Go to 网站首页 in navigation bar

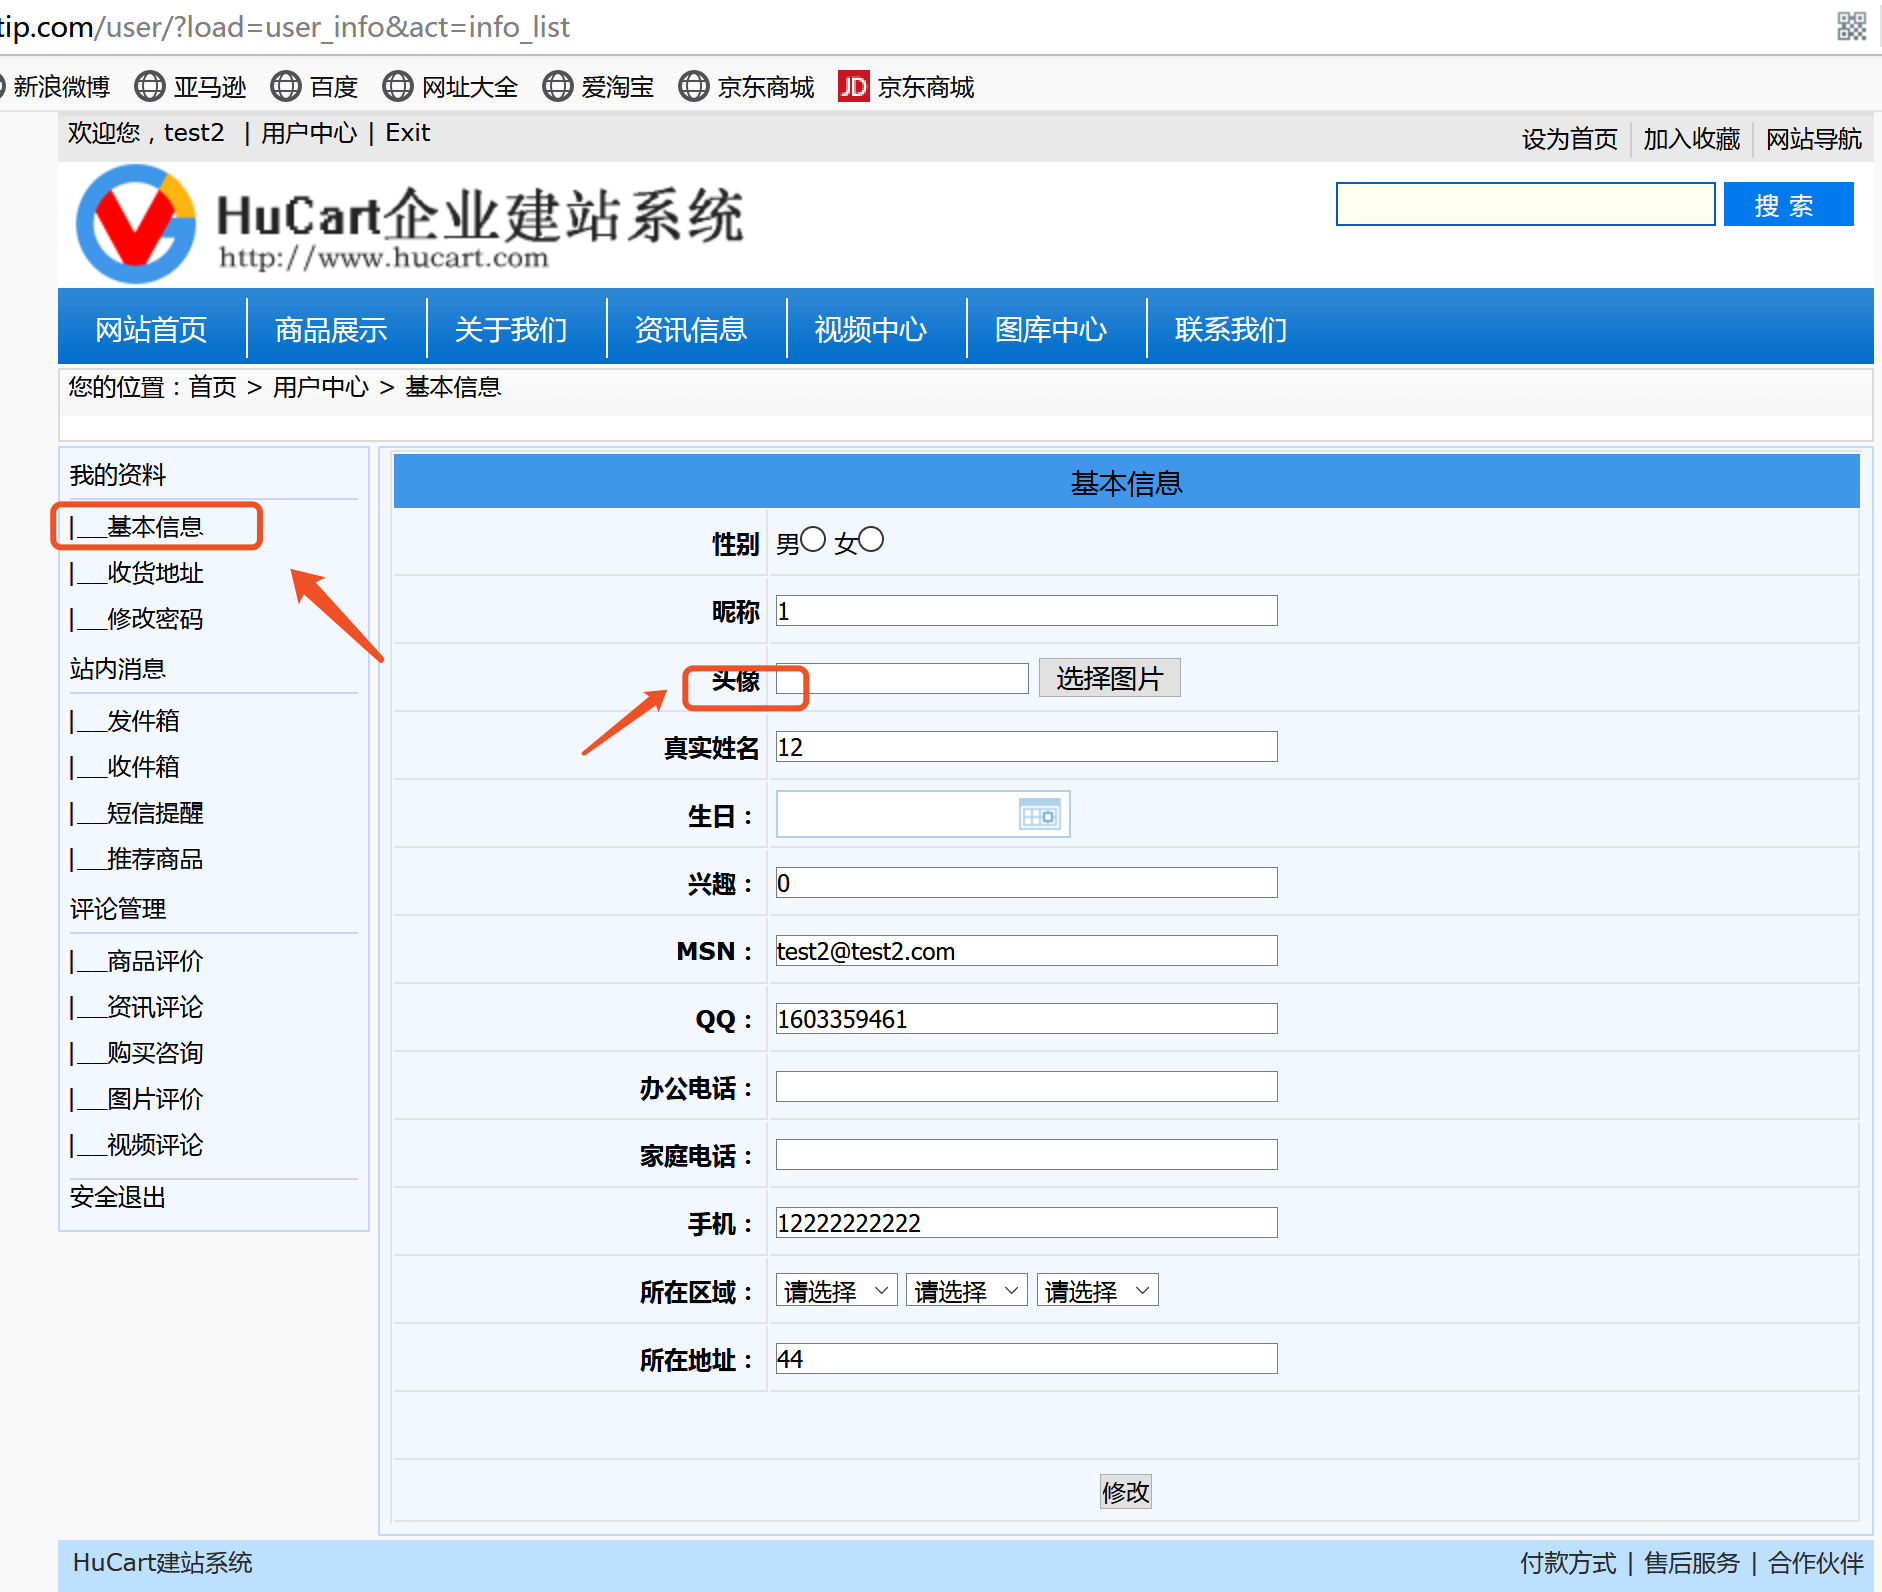click(x=151, y=329)
